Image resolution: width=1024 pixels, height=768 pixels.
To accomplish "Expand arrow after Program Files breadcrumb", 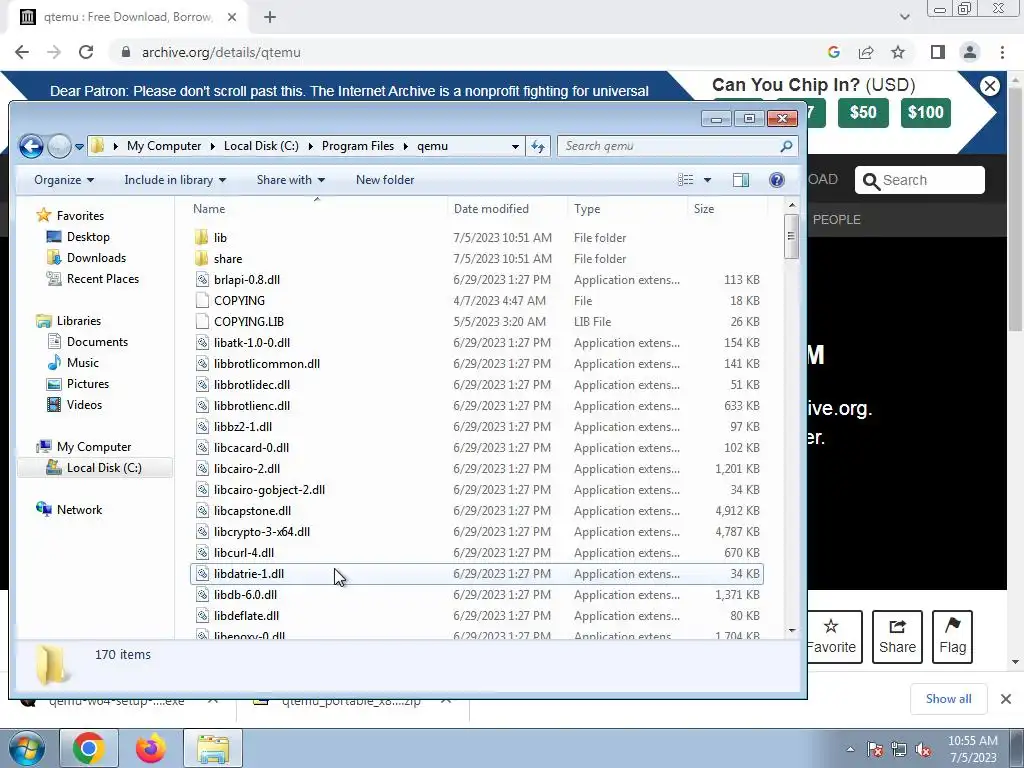I will point(406,146).
